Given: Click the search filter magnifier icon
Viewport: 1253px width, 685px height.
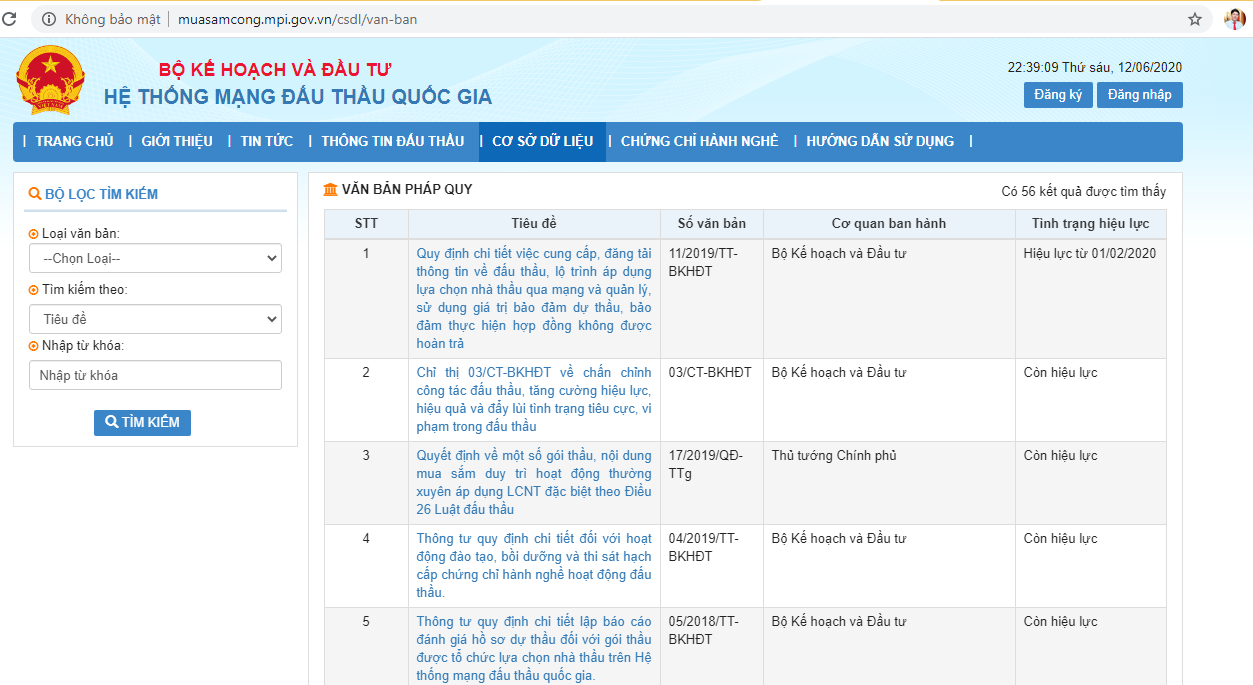Looking at the screenshot, I should pos(35,194).
